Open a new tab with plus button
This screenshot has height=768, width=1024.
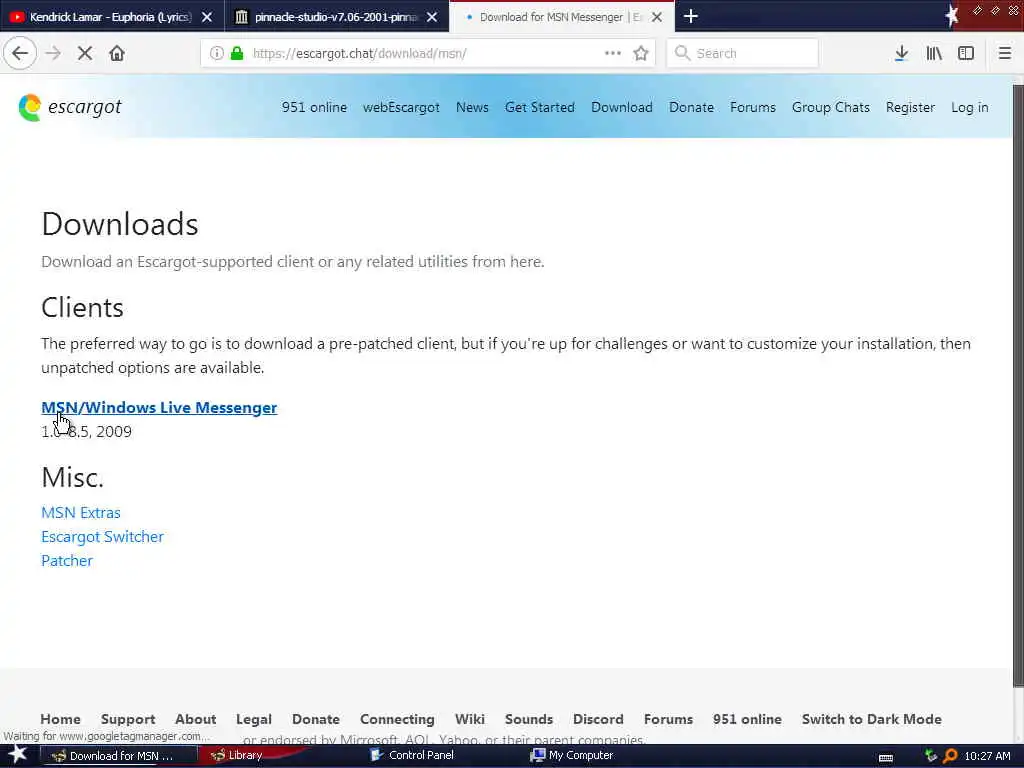click(x=691, y=16)
